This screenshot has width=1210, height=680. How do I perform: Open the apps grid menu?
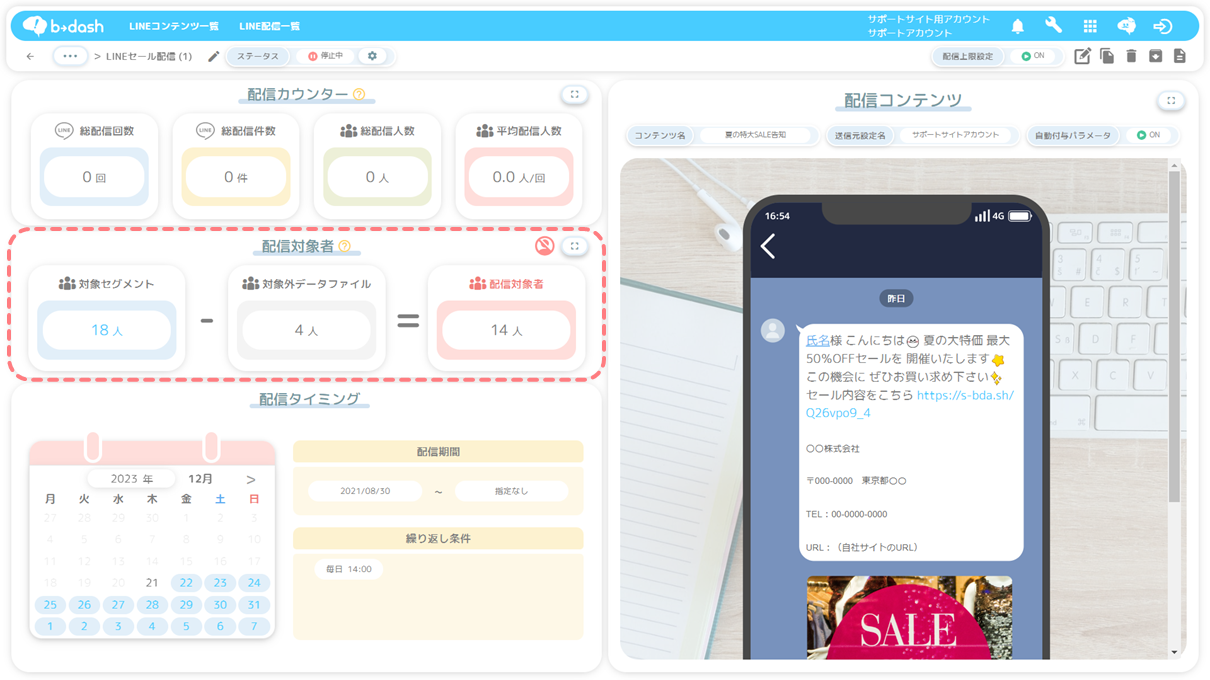point(1090,26)
